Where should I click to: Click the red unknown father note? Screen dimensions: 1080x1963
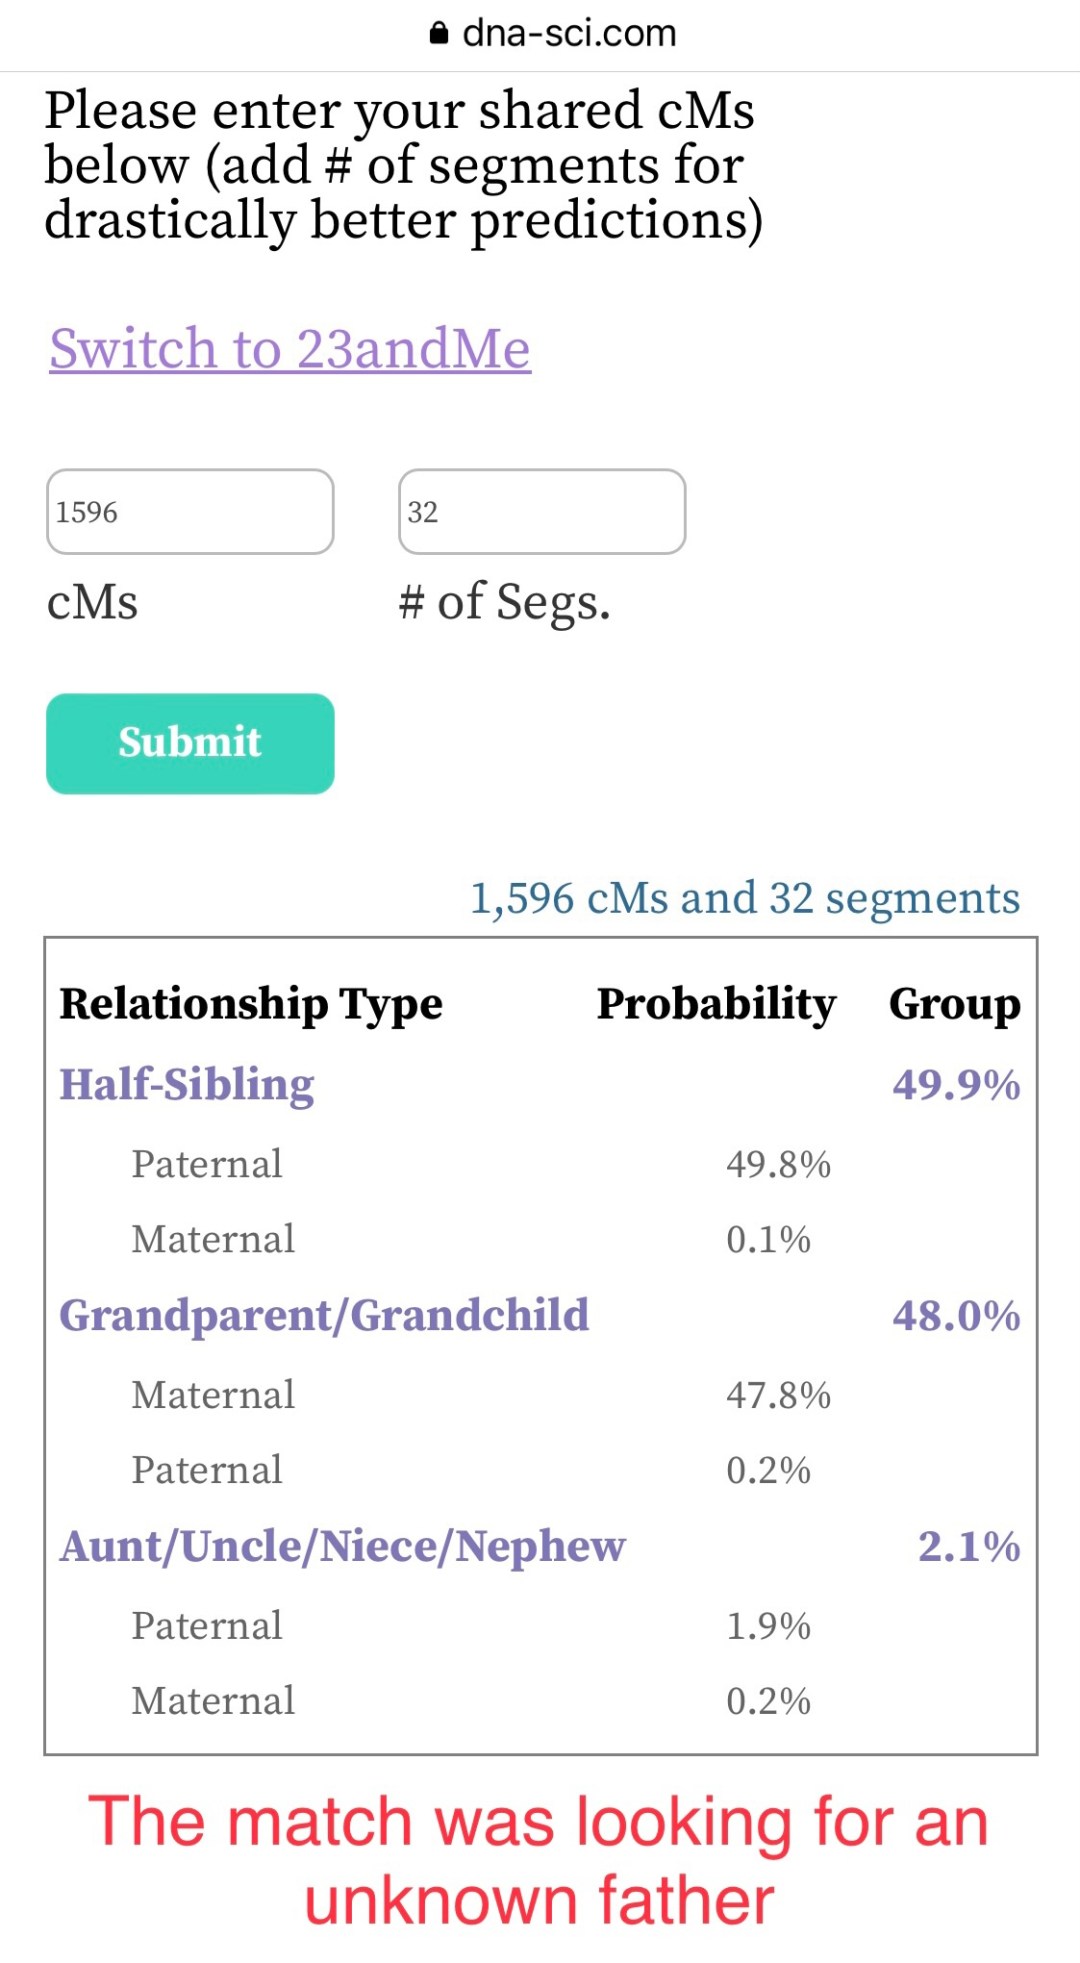[539, 1860]
